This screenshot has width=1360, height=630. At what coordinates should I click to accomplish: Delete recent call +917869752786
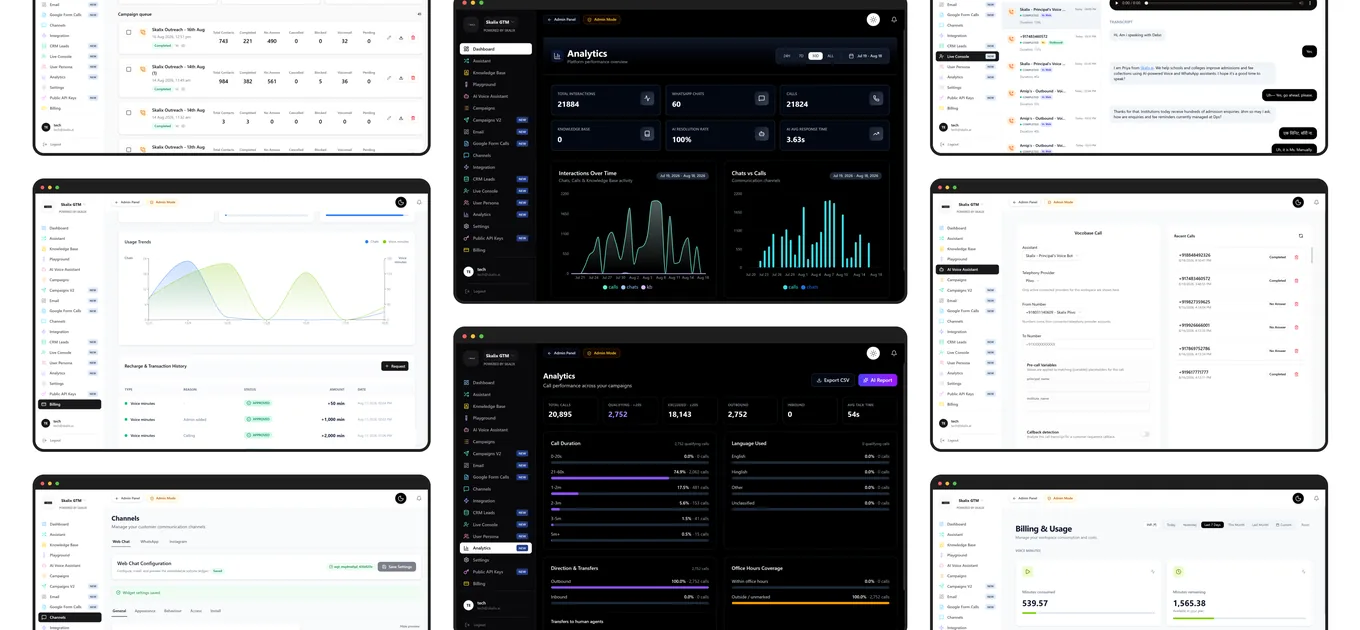click(x=1297, y=351)
